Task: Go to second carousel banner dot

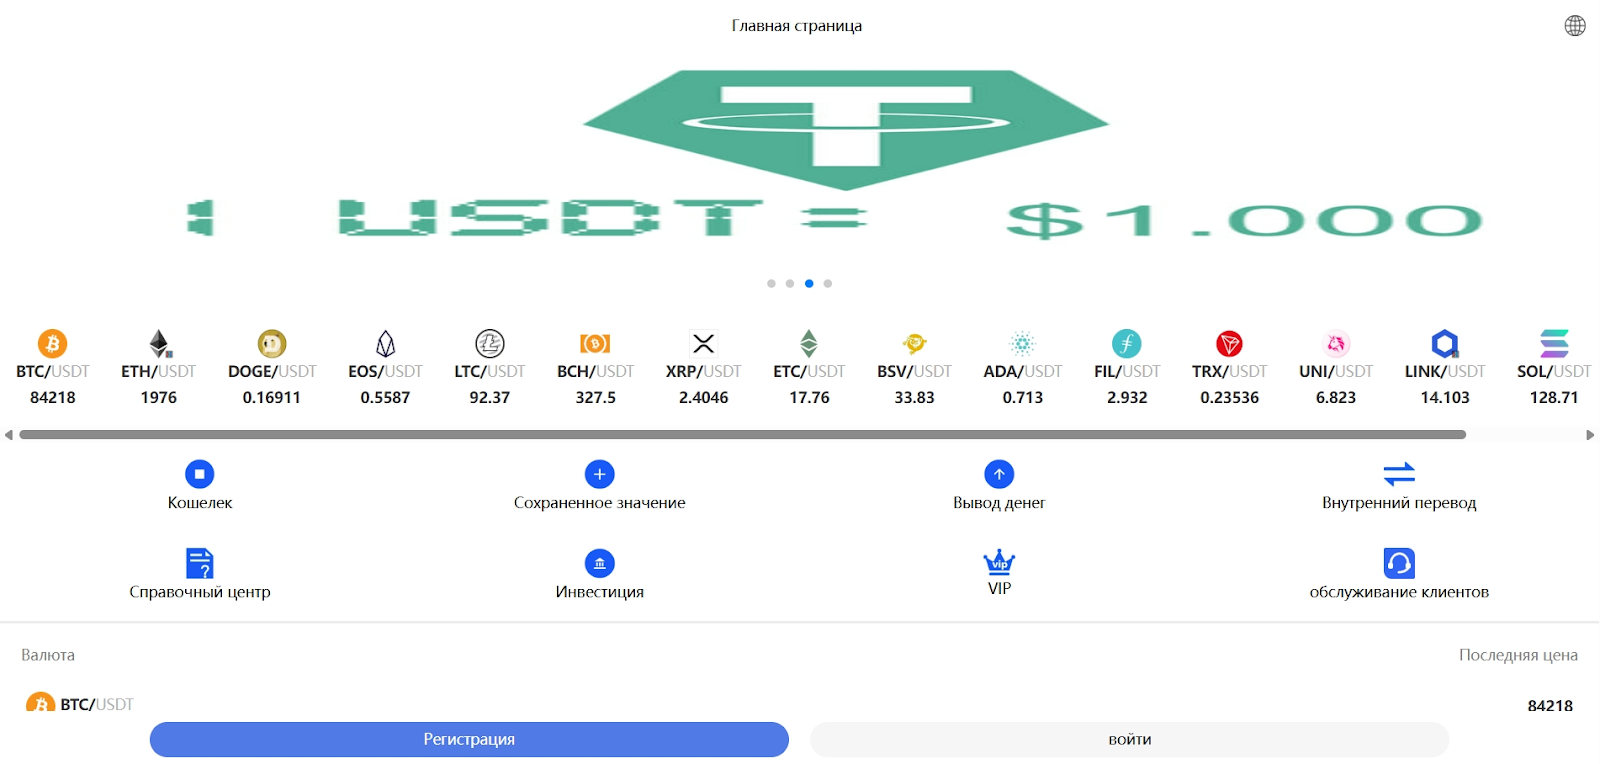Action: coord(790,284)
